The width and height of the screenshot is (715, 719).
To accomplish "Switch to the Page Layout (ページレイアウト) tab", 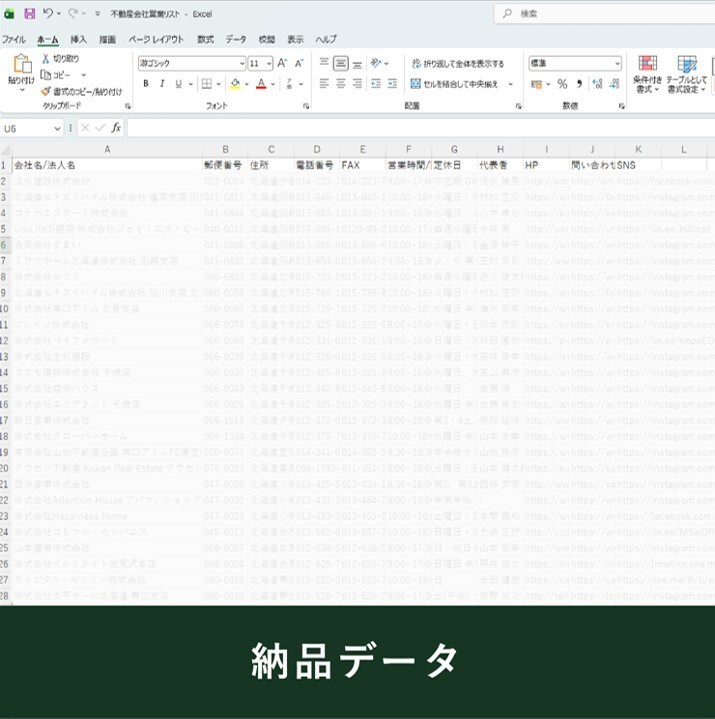I will (x=156, y=39).
